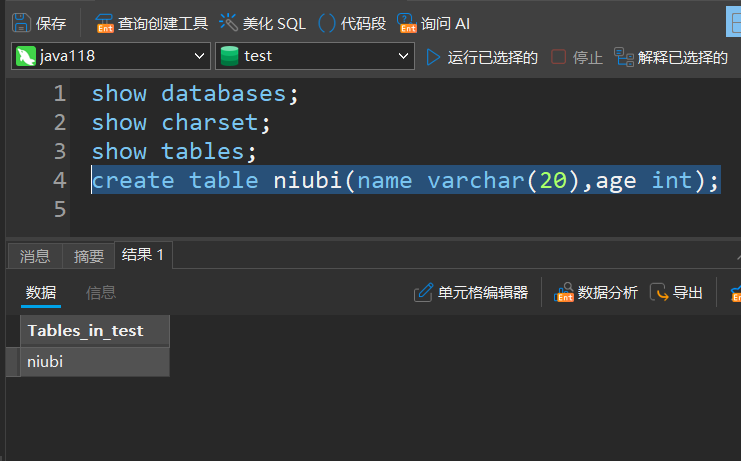Image resolution: width=741 pixels, height=461 pixels.
Task: Click the MySQL dolphin connection icon
Action: [x=26, y=56]
